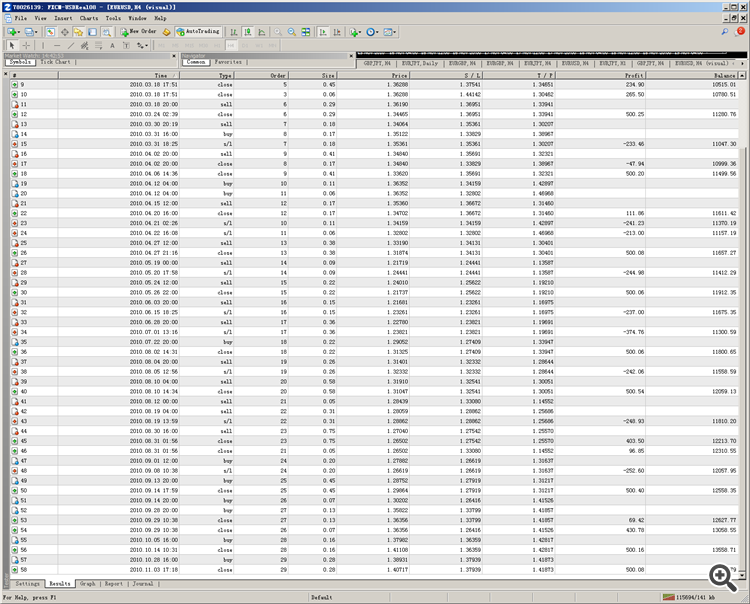Open the Indicators list icon
The width and height of the screenshot is (750, 604).
point(353,32)
